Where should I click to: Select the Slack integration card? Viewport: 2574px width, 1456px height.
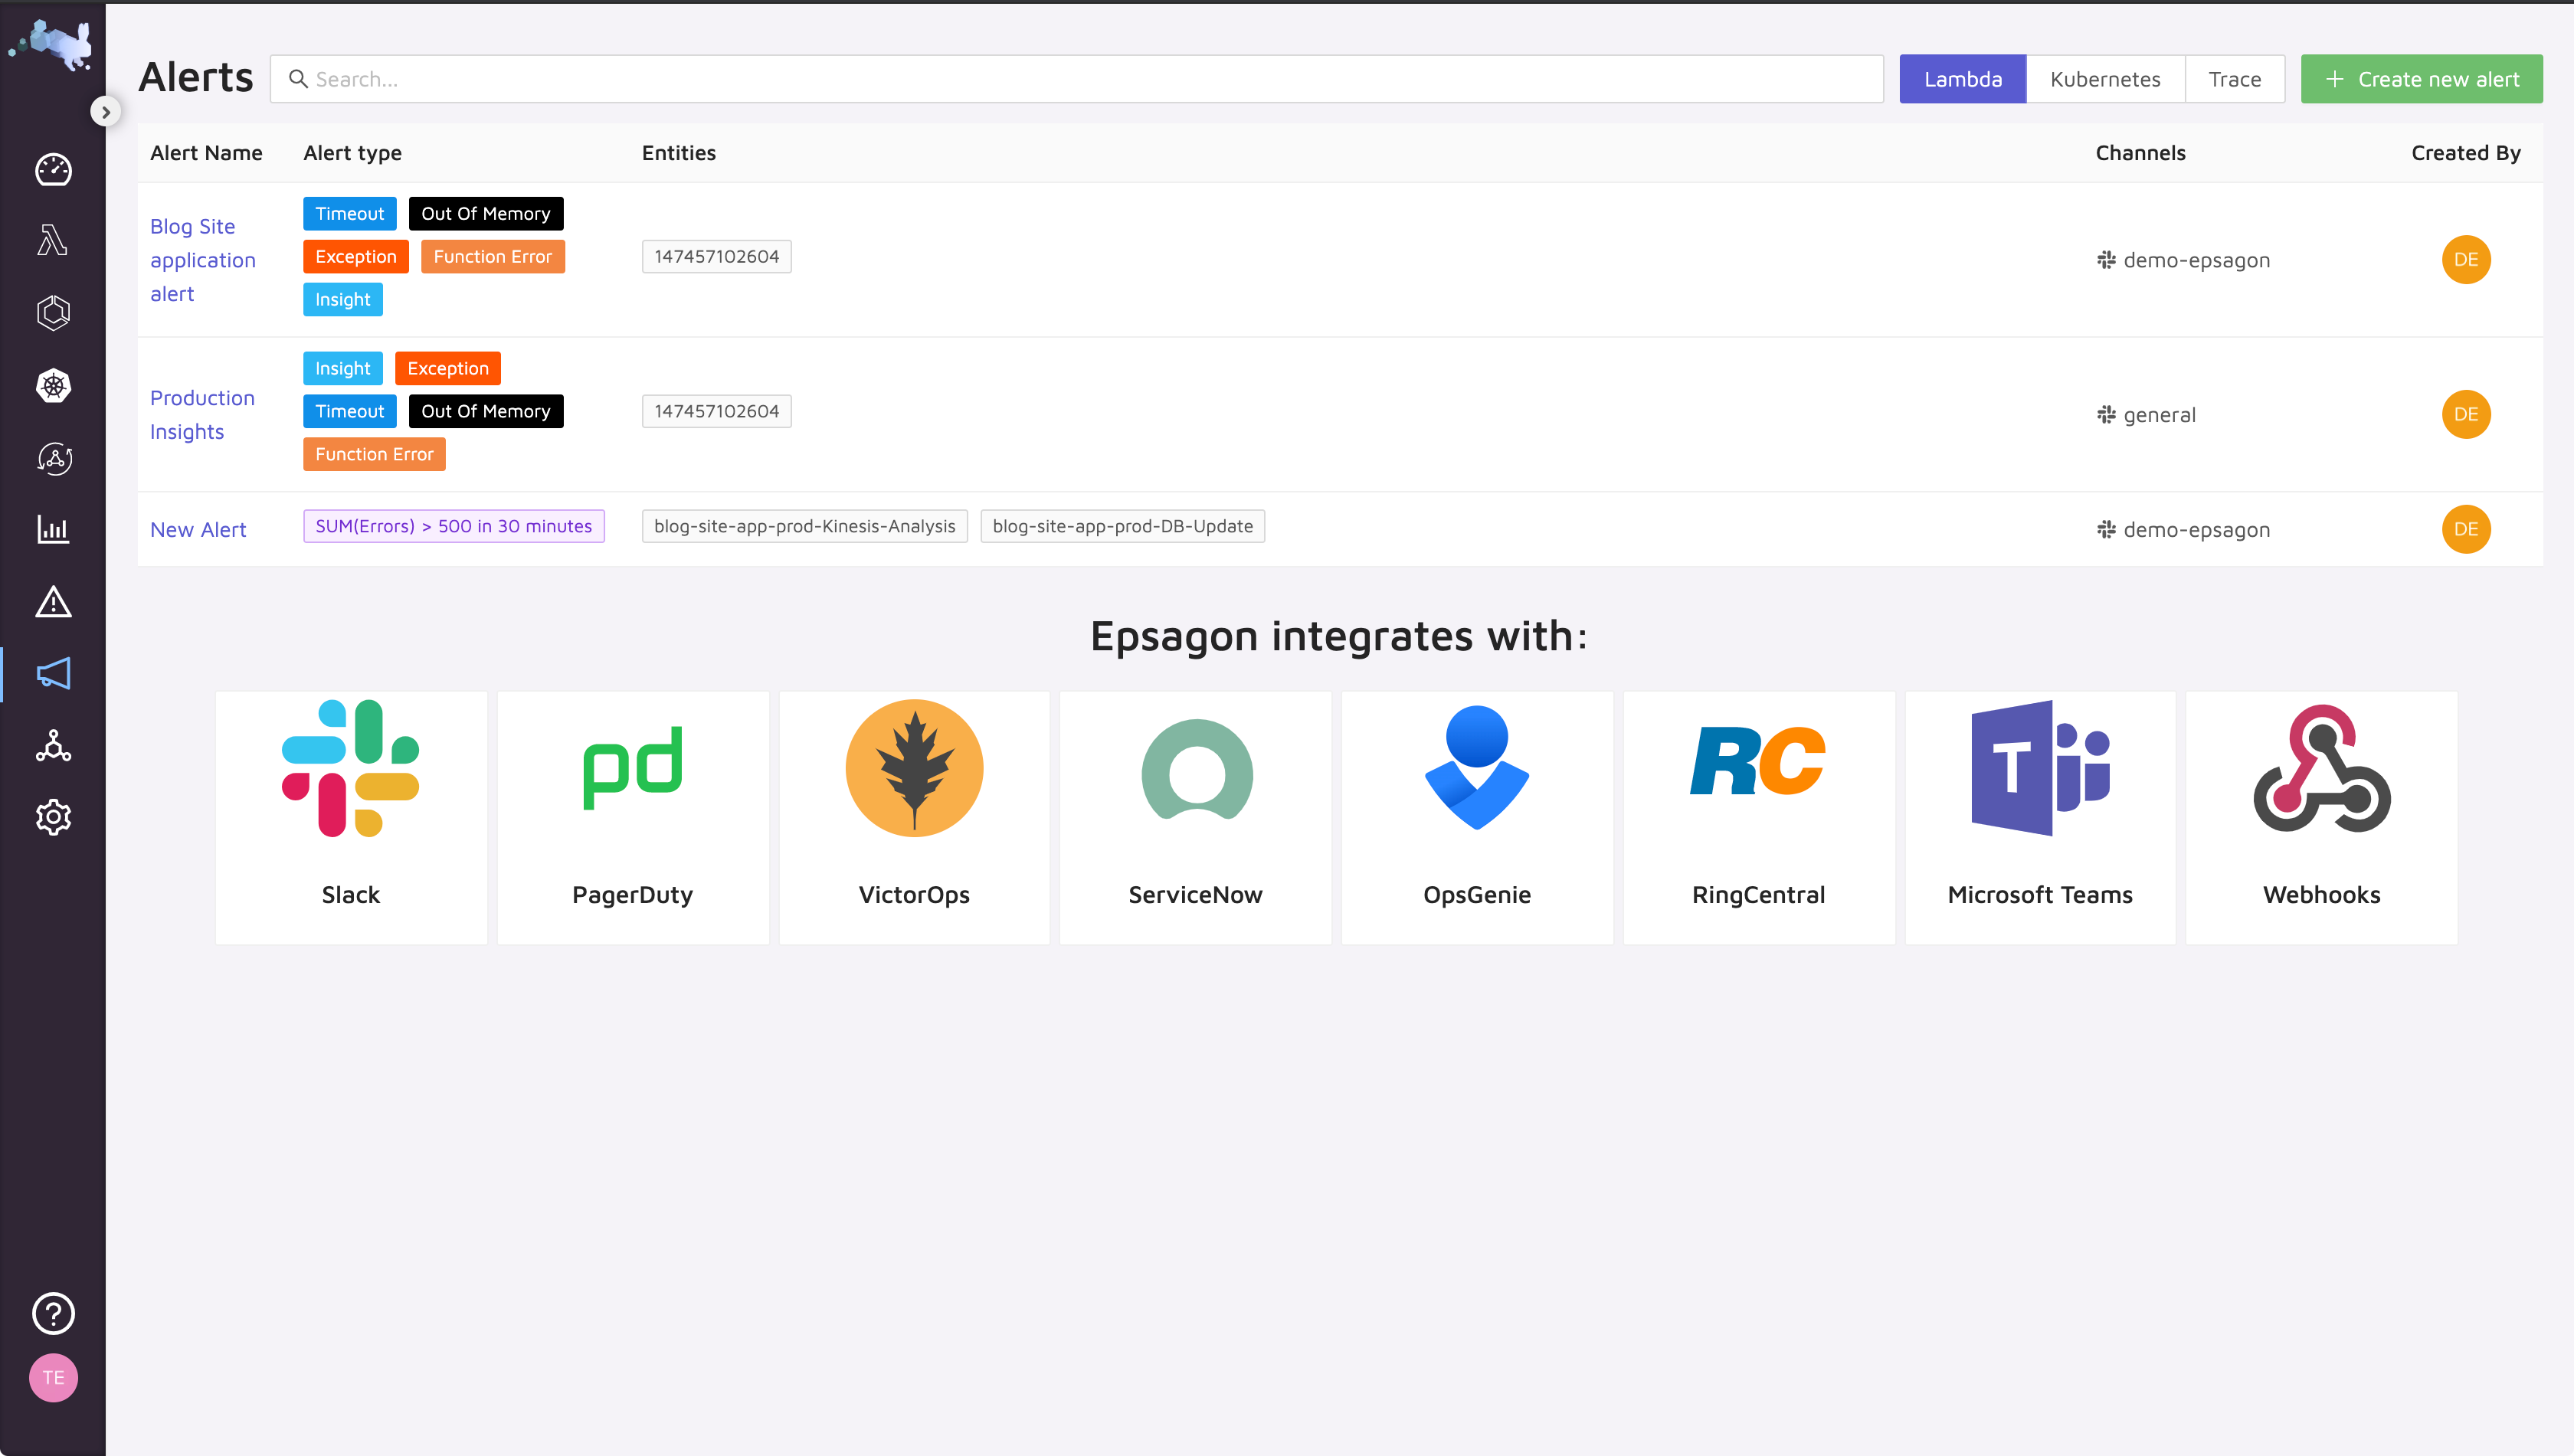point(351,818)
